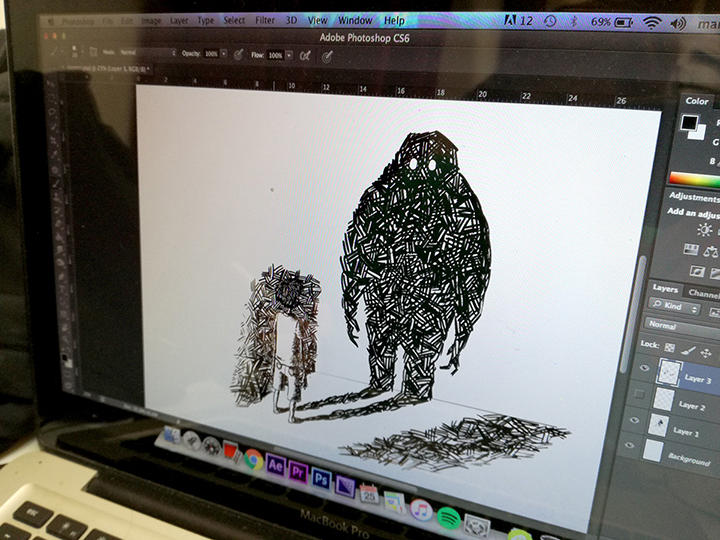Image resolution: width=720 pixels, height=540 pixels.
Task: Open the Window menu
Action: 355,21
